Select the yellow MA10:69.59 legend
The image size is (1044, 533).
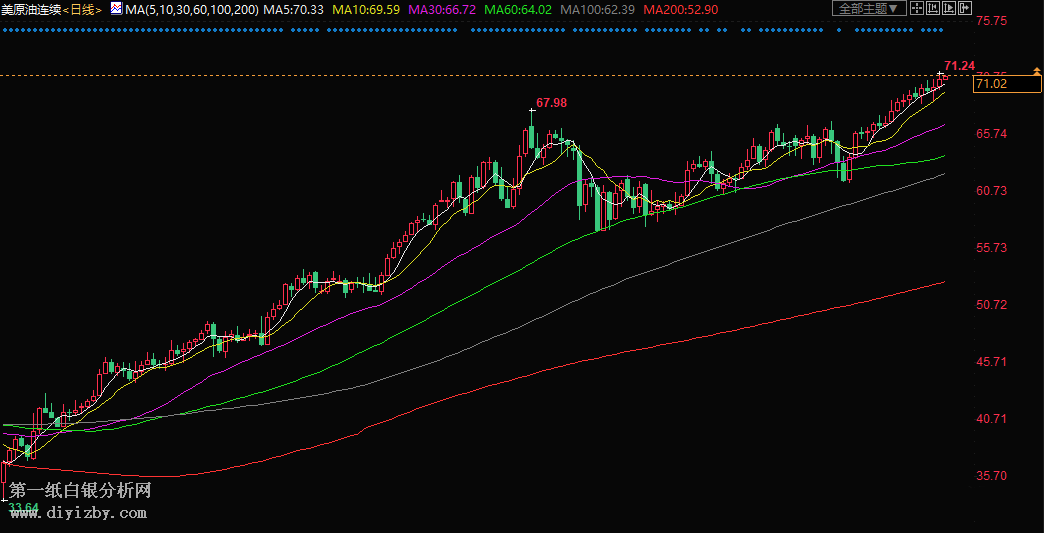366,9
